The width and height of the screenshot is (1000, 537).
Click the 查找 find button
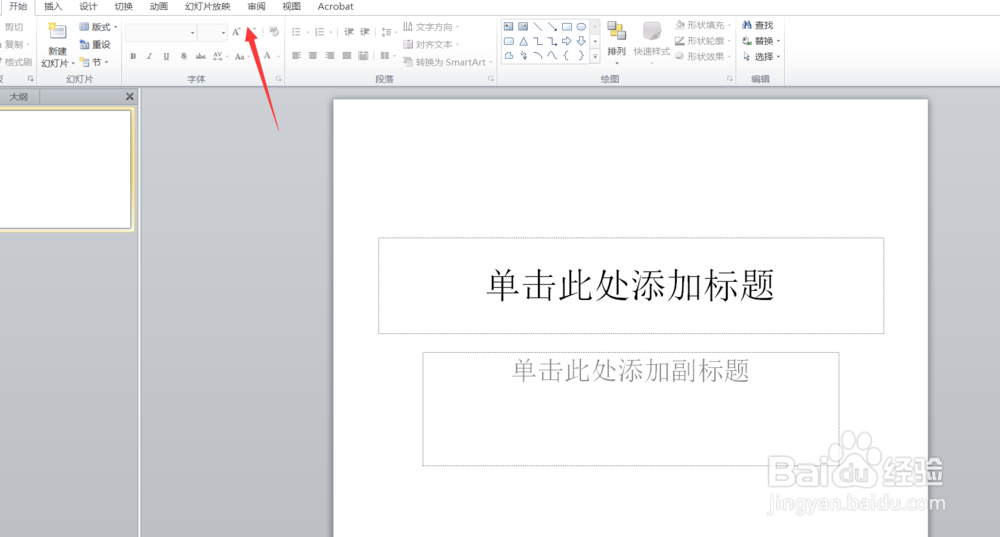tap(758, 25)
